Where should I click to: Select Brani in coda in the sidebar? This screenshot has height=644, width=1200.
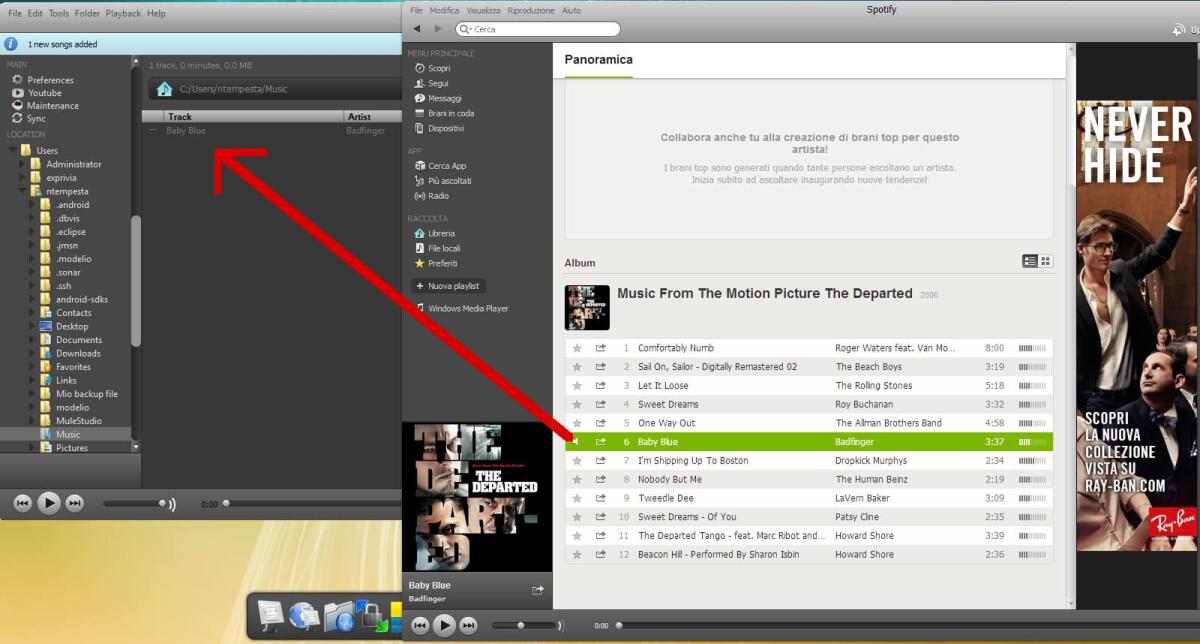(452, 112)
